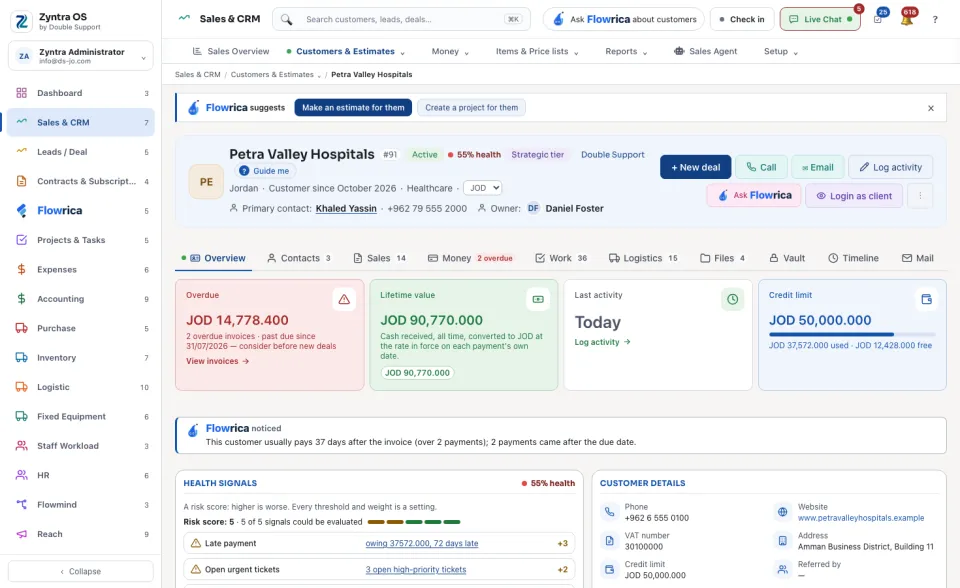
Task: Open the Logistic module
Action: (81, 387)
